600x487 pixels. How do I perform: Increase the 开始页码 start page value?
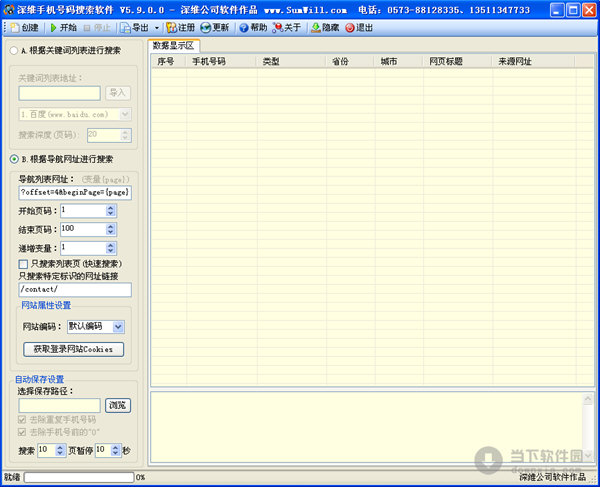[111, 207]
